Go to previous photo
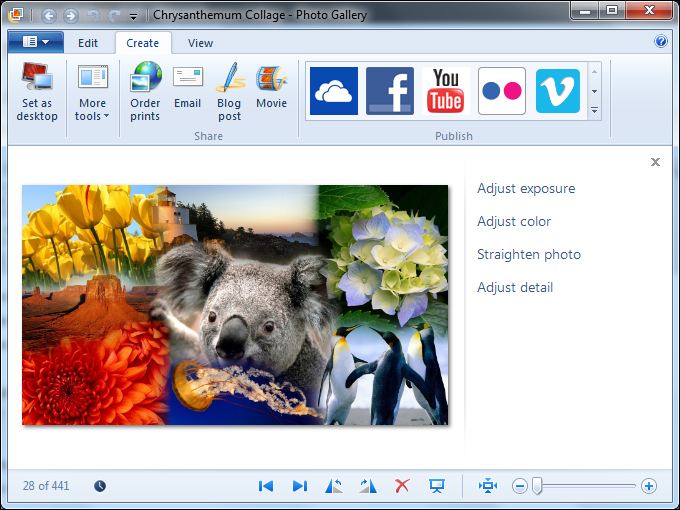This screenshot has width=680, height=510. (x=266, y=486)
